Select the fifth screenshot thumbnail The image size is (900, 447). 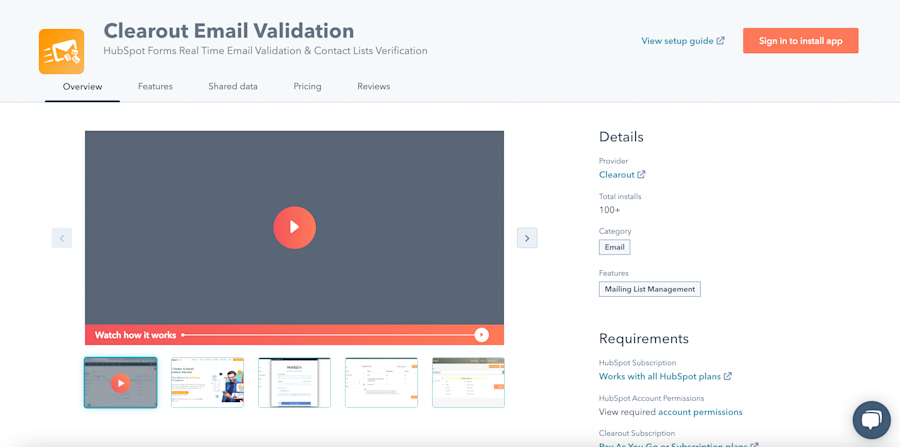[x=468, y=383]
